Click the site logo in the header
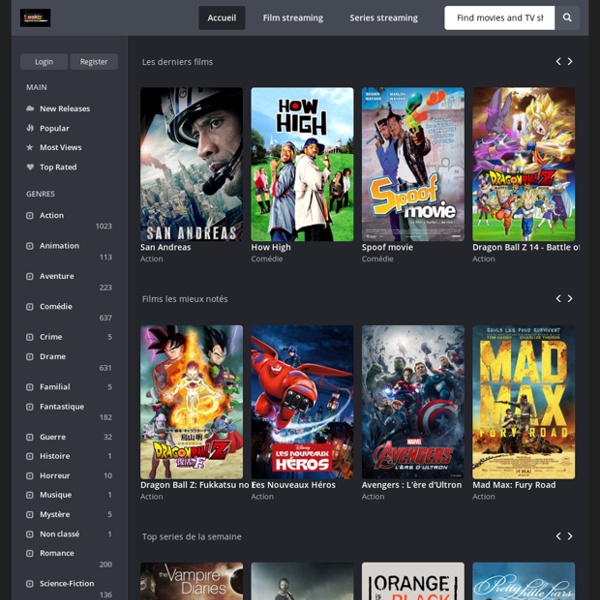The width and height of the screenshot is (600, 600). [x=35, y=18]
